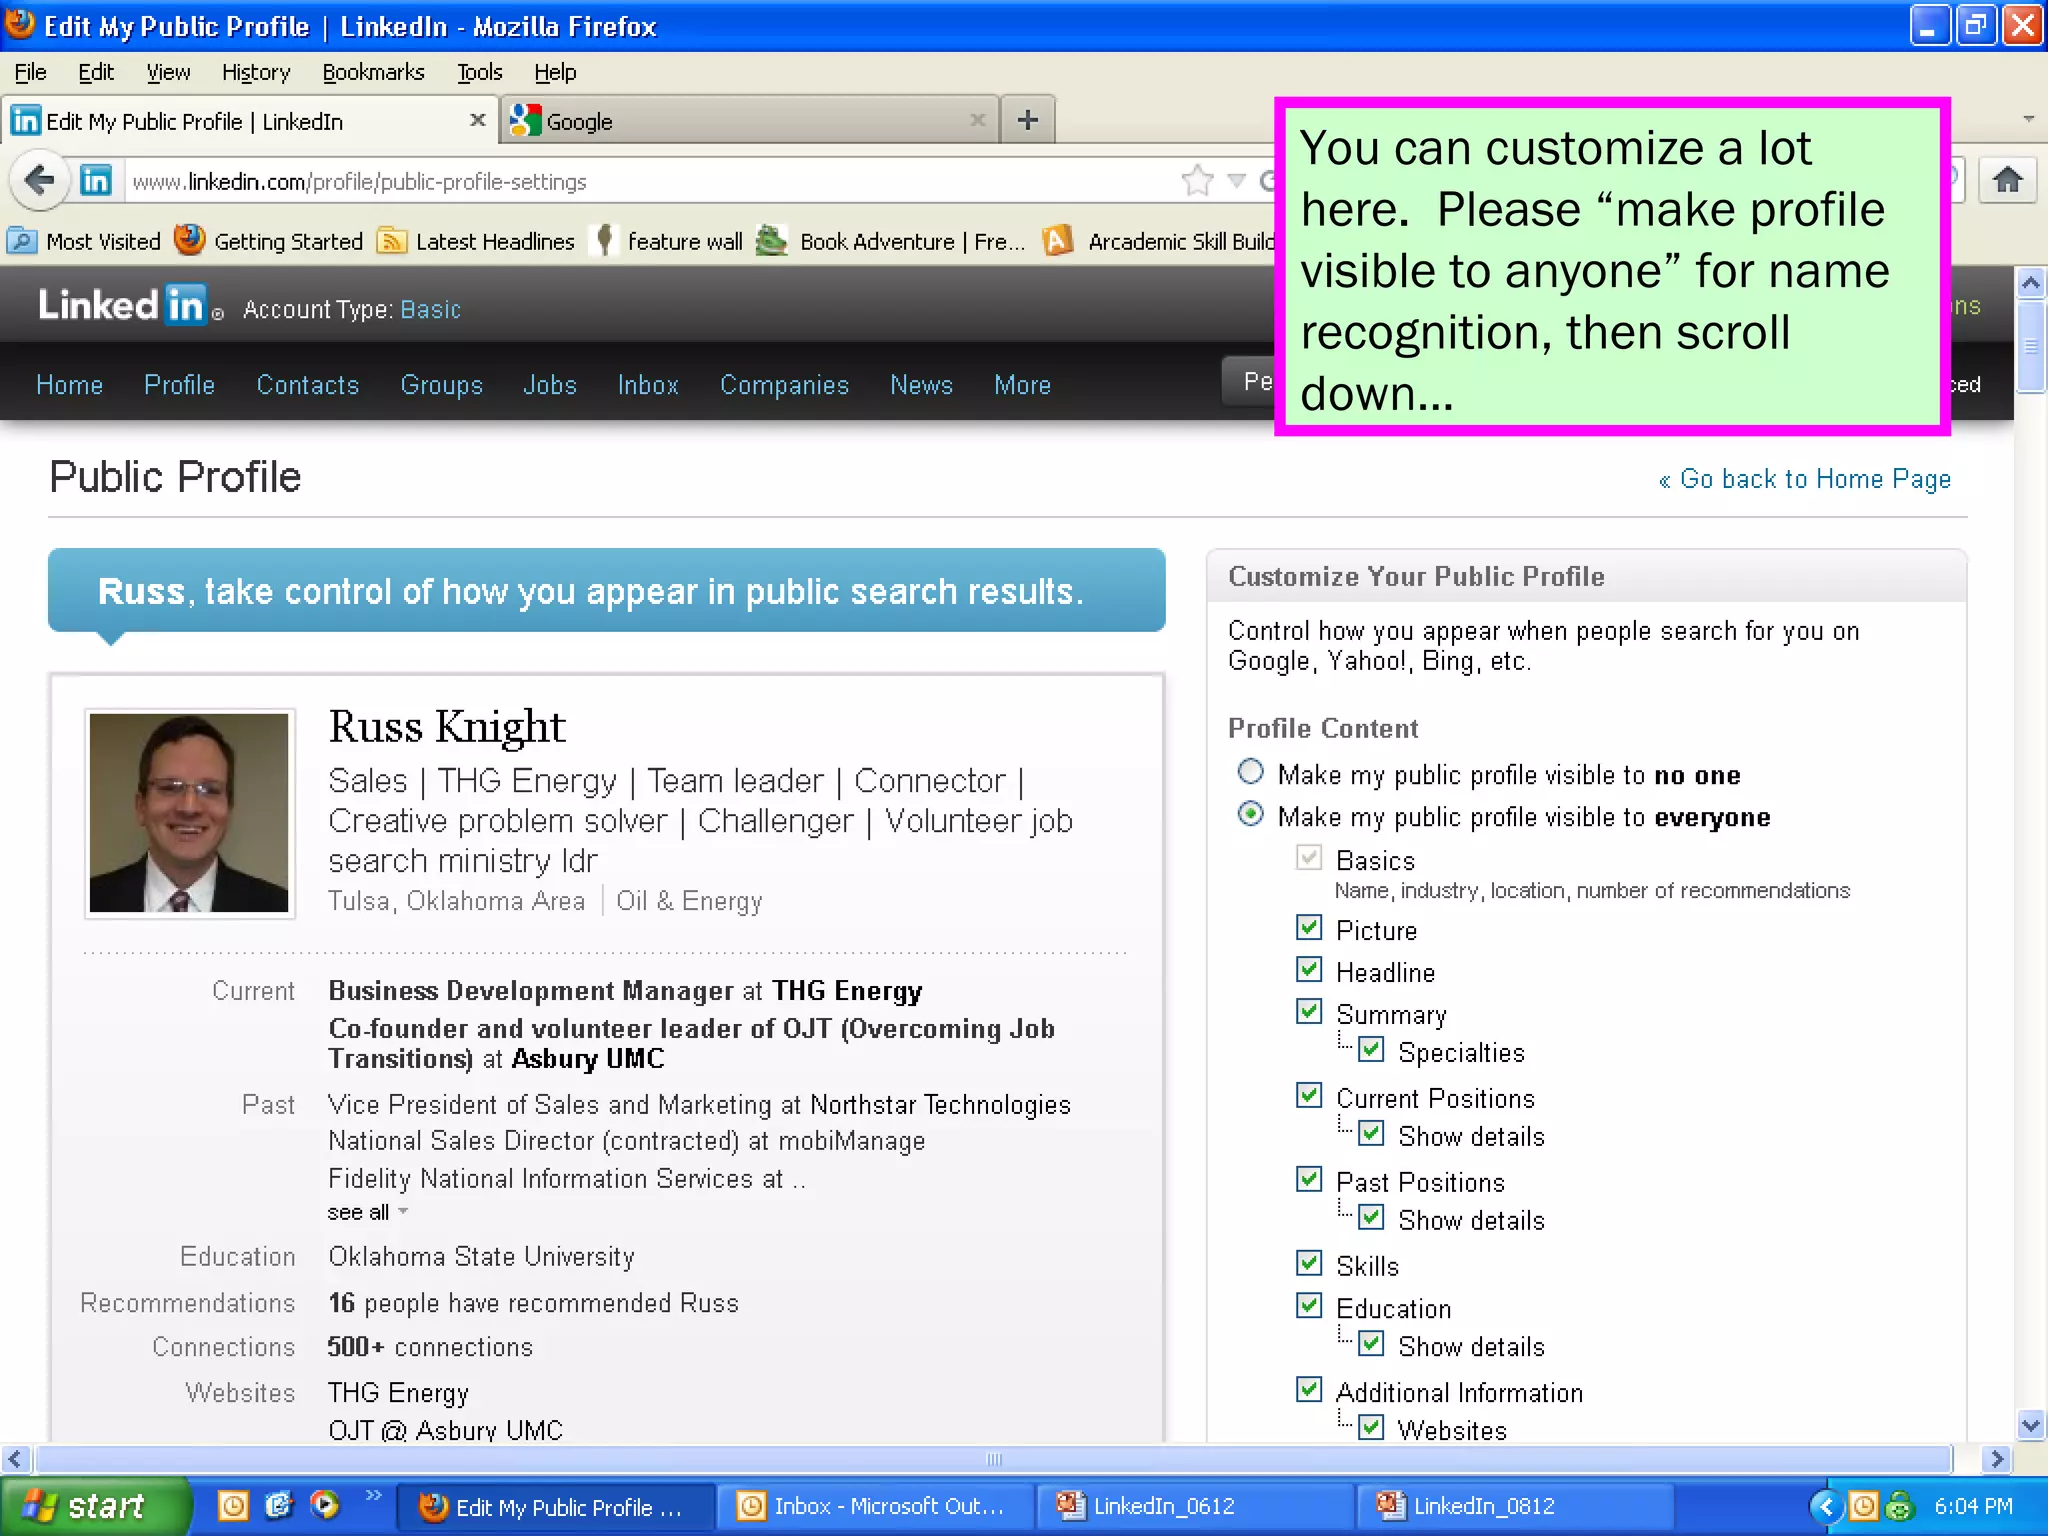Open the File menu
This screenshot has height=1536, width=2048.
30,72
